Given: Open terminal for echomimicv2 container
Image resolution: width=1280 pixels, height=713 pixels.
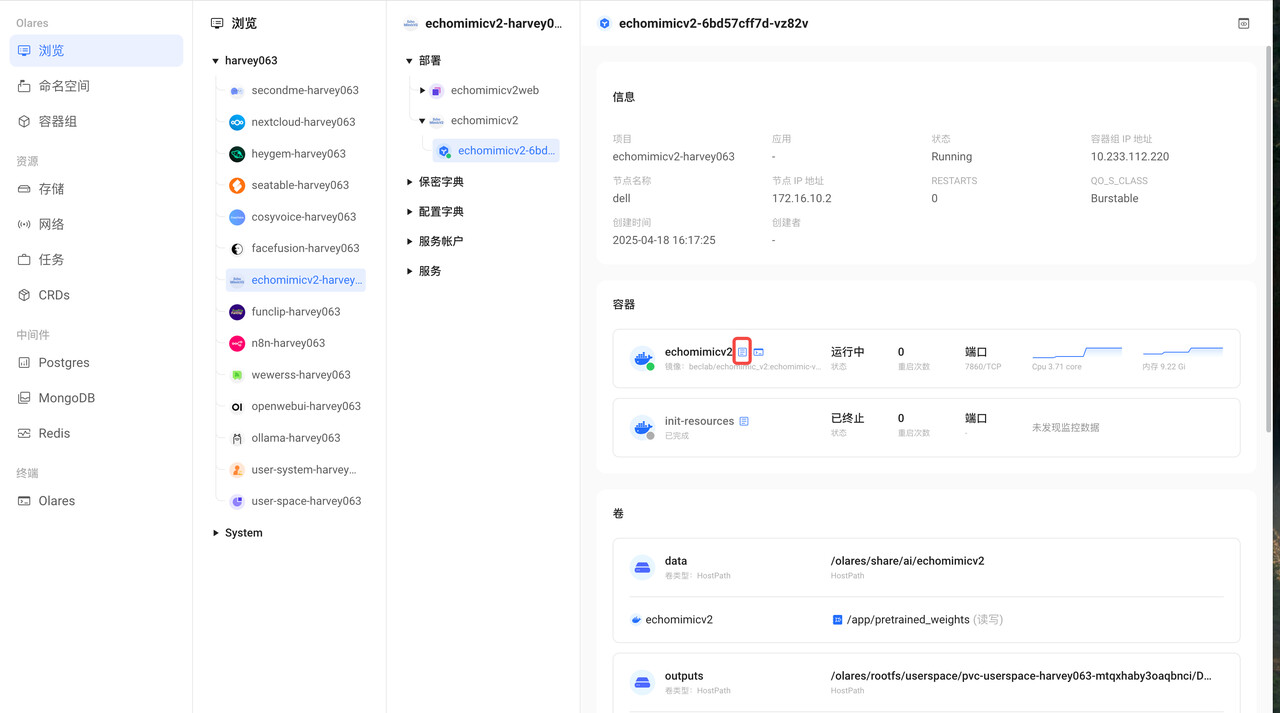Looking at the screenshot, I should (x=759, y=352).
